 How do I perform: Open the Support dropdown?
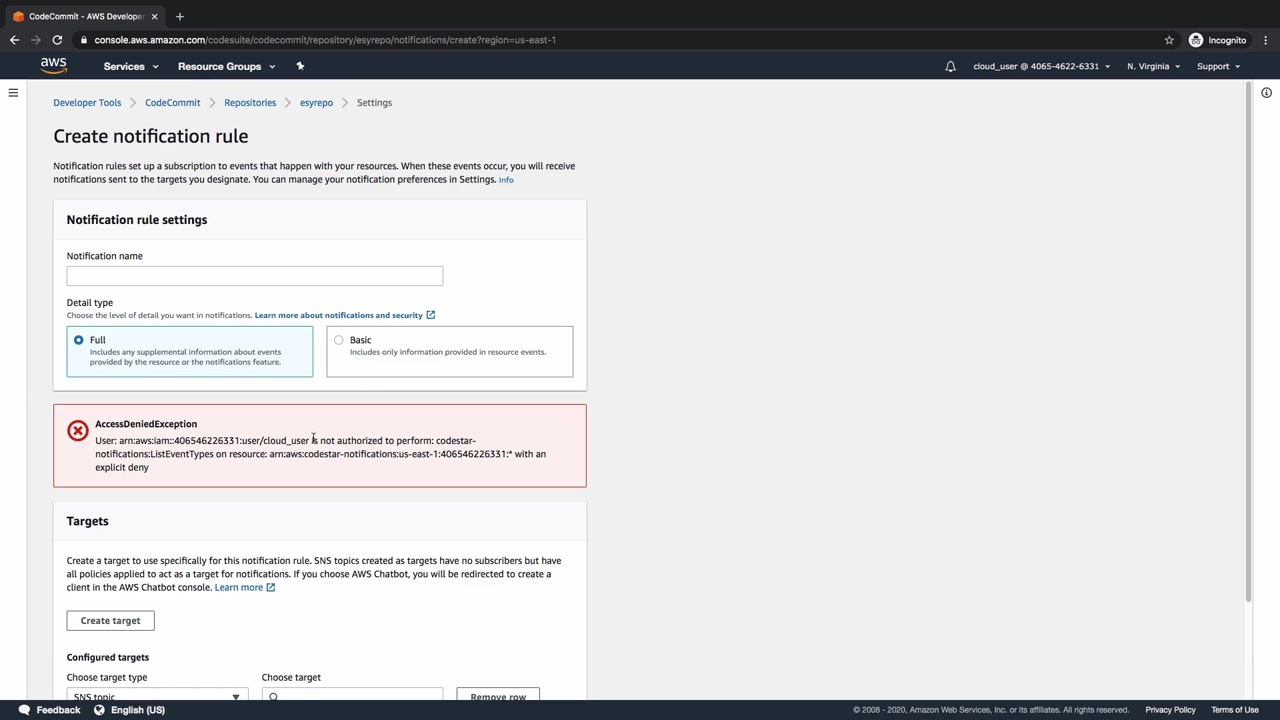(x=1219, y=66)
